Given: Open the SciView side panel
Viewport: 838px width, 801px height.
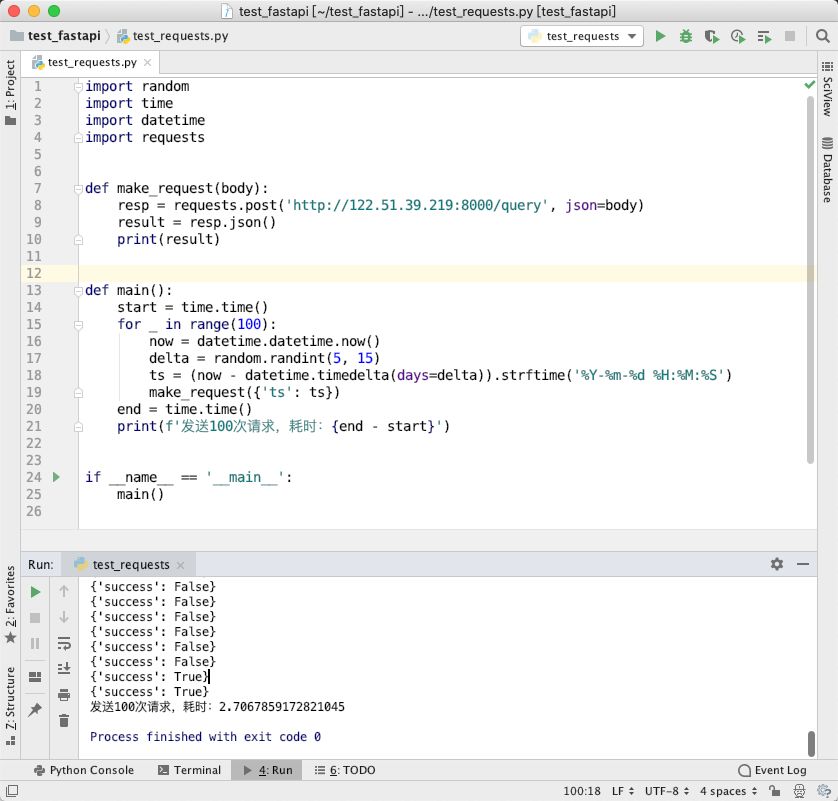Looking at the screenshot, I should (x=827, y=89).
